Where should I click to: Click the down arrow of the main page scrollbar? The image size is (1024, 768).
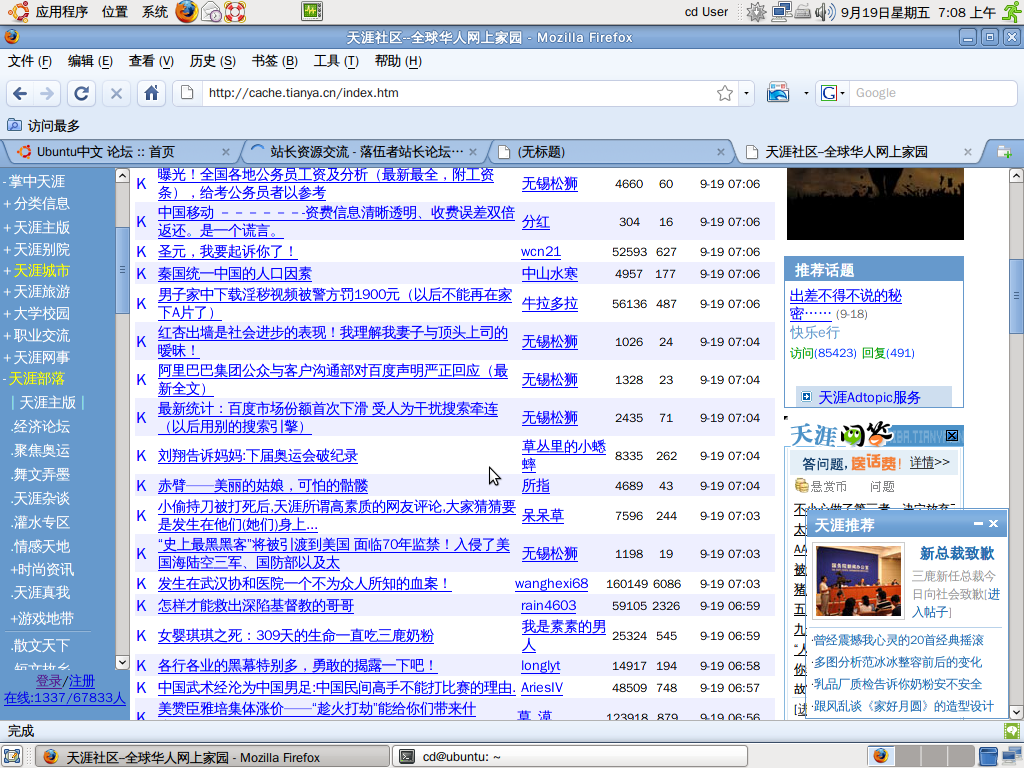click(1016, 712)
